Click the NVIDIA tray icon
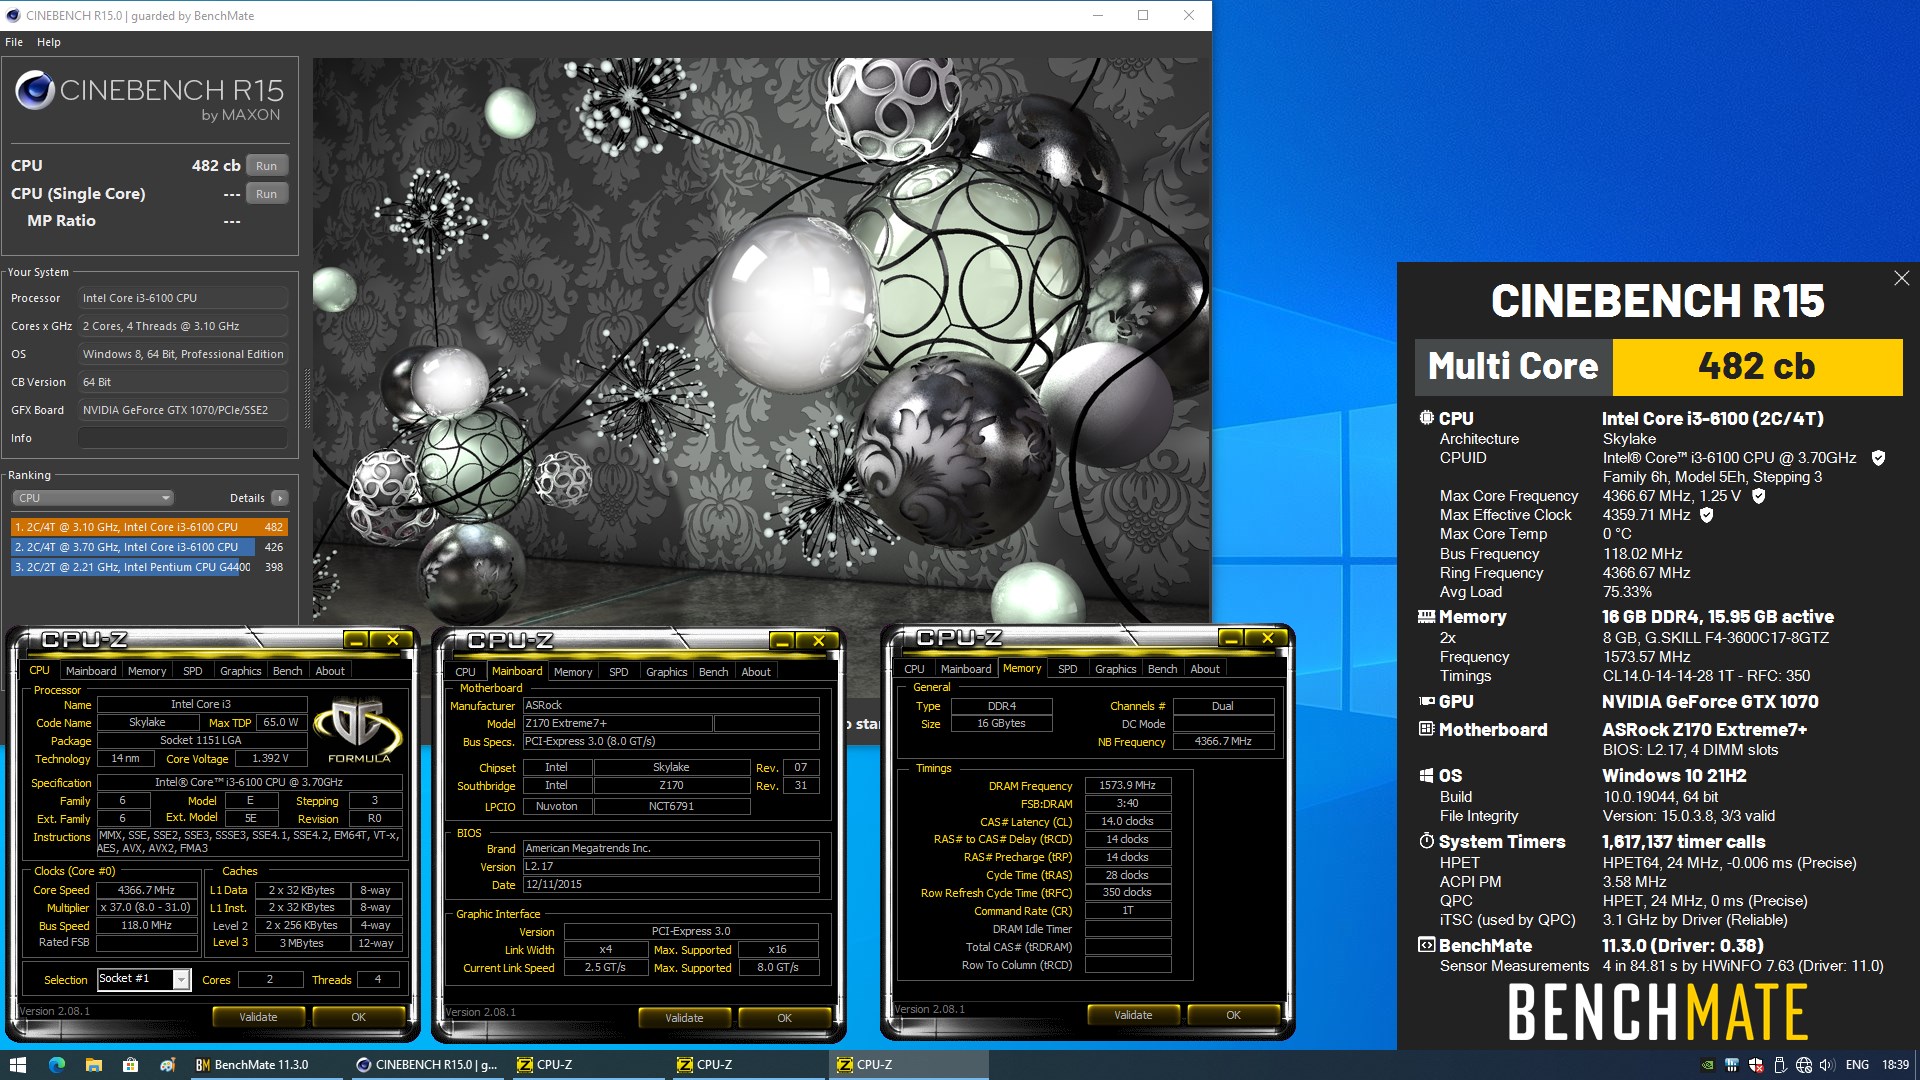 (1708, 1065)
